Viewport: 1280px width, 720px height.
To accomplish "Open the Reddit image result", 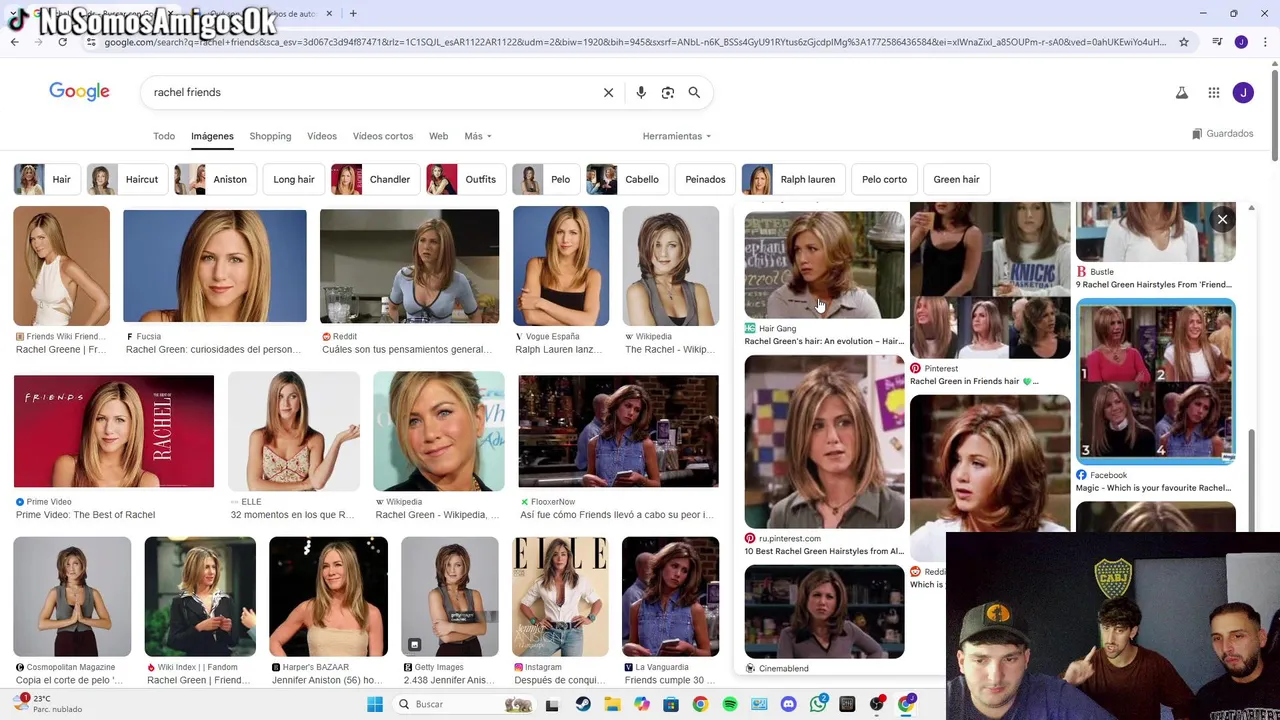I will 409,266.
